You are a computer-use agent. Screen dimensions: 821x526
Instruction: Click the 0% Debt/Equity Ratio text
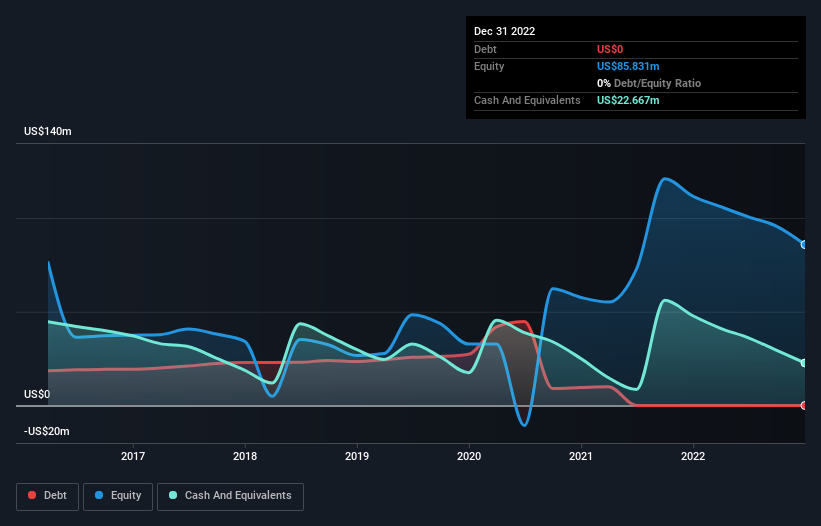click(x=649, y=83)
